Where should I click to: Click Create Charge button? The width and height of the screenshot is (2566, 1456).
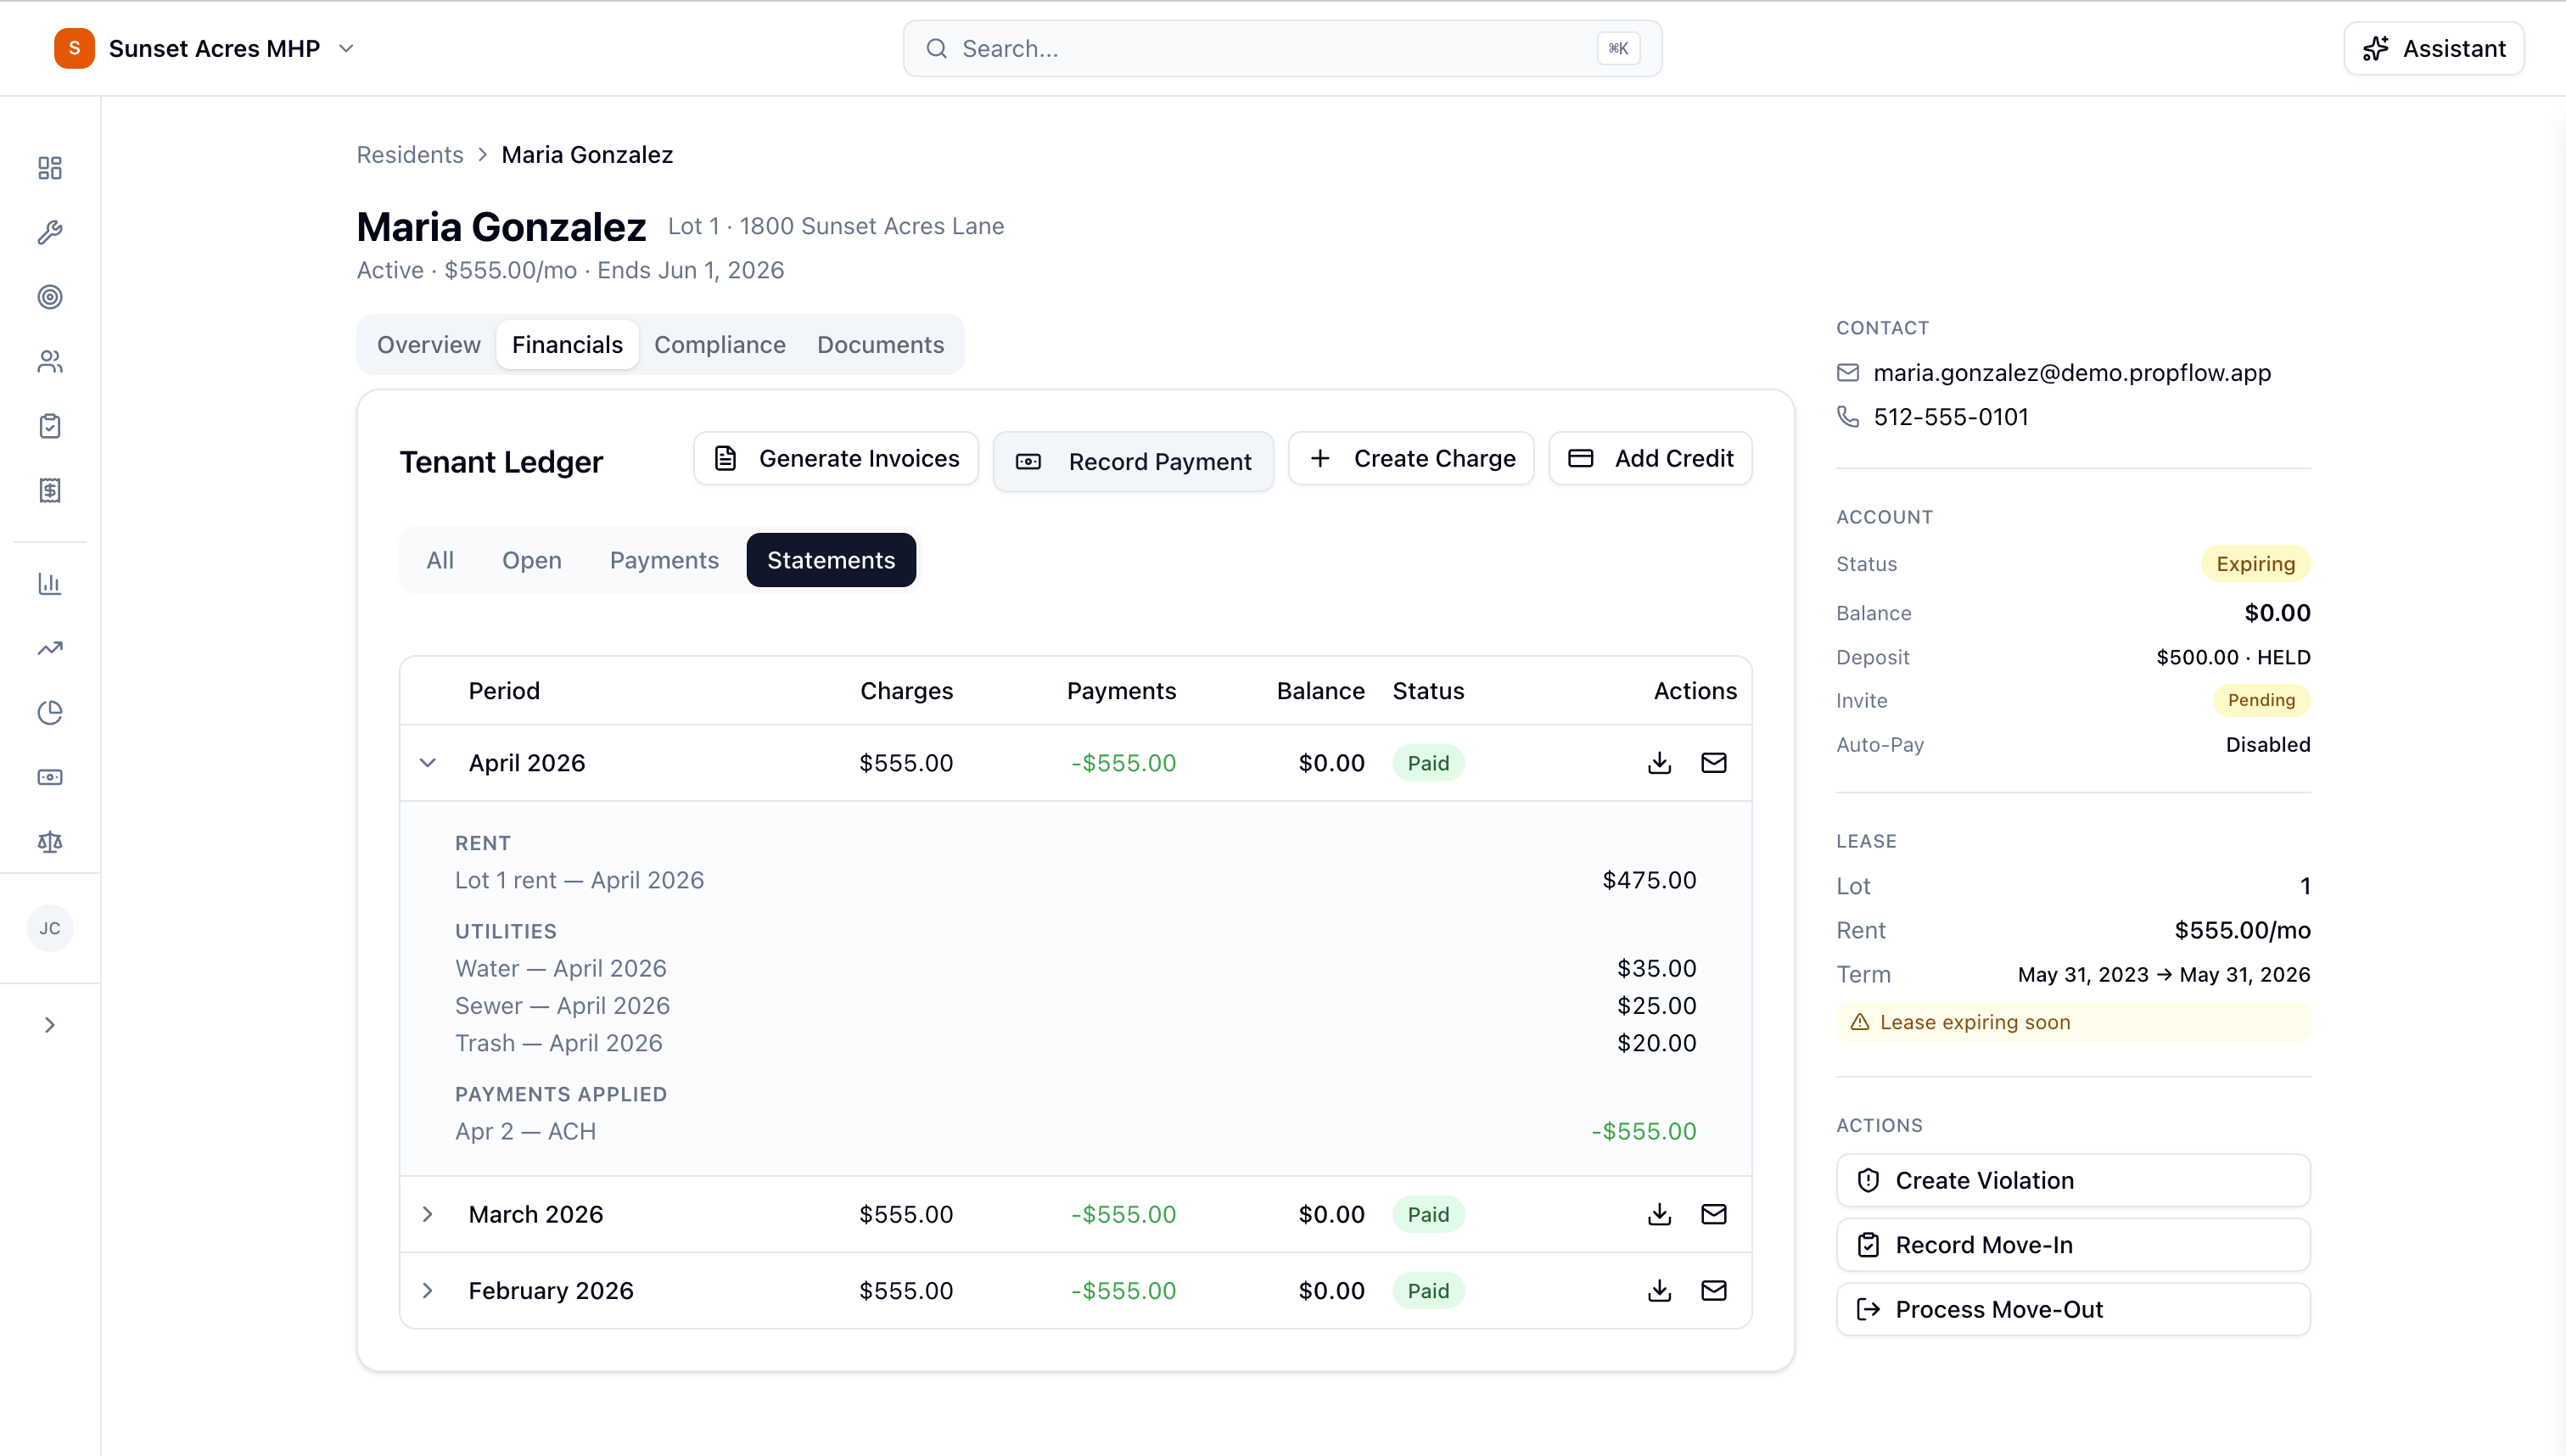1411,458
